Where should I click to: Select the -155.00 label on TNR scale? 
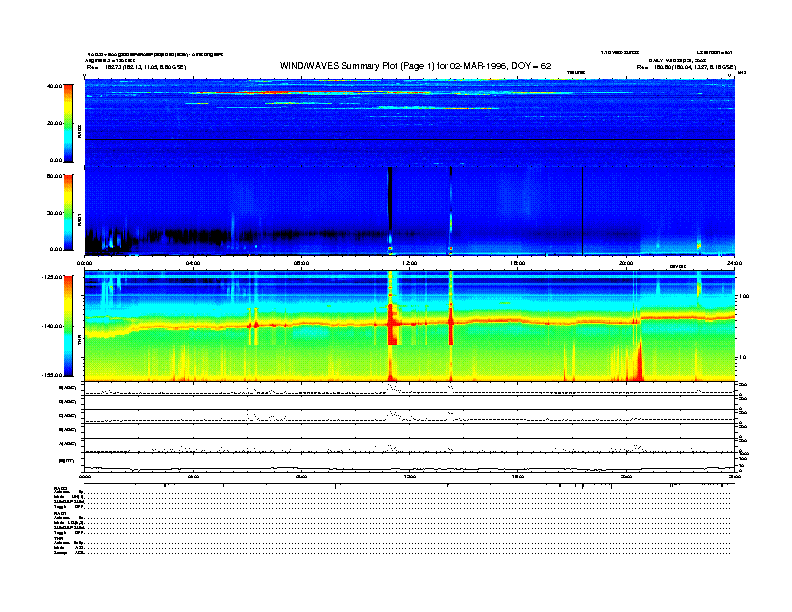pyautogui.click(x=52, y=375)
